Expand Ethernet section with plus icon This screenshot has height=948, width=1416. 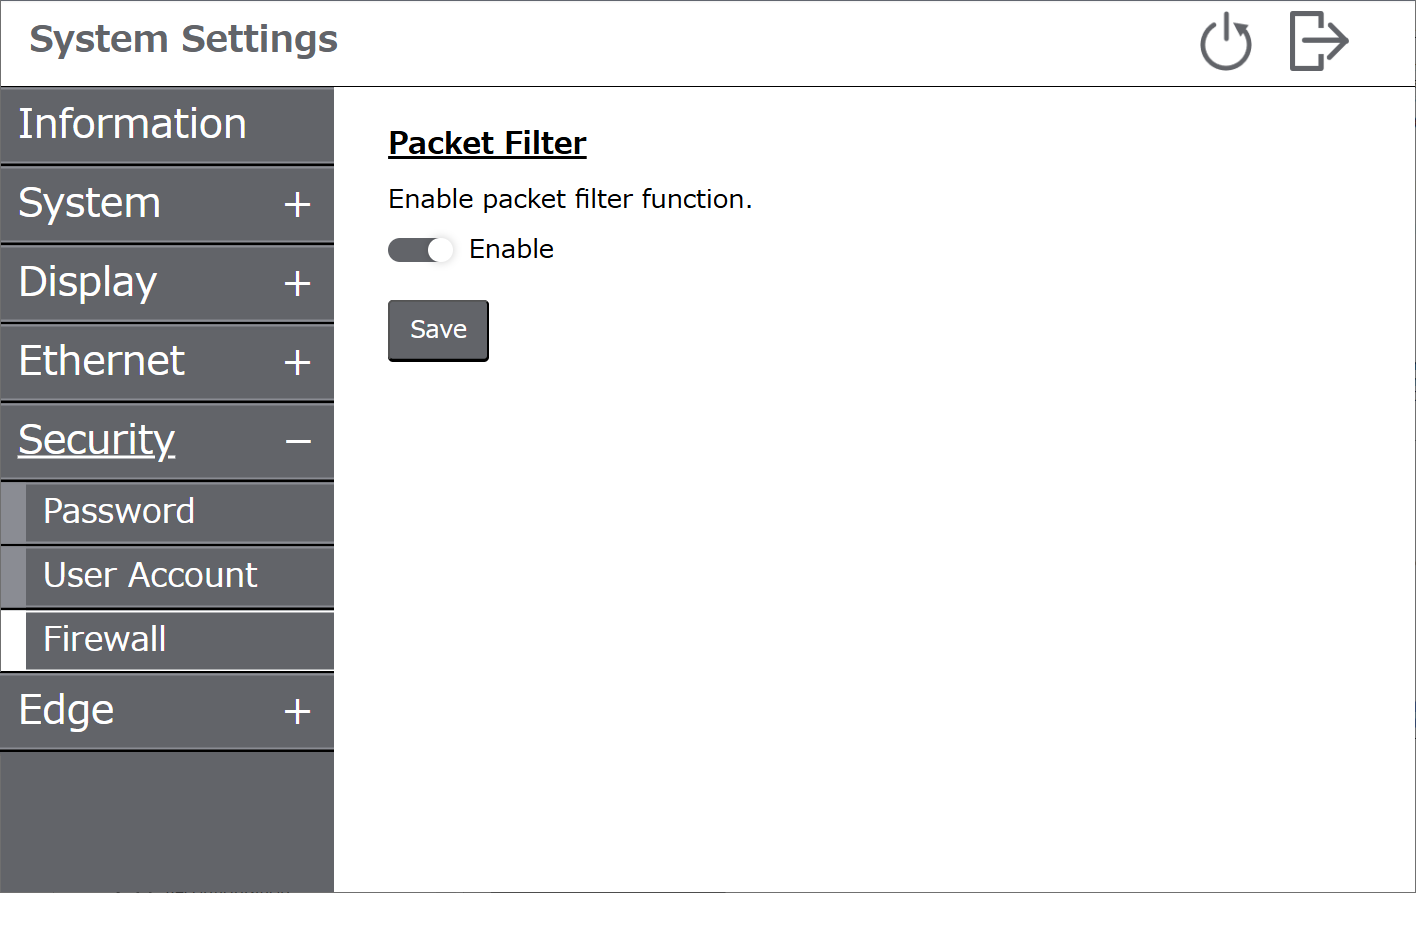tap(297, 362)
